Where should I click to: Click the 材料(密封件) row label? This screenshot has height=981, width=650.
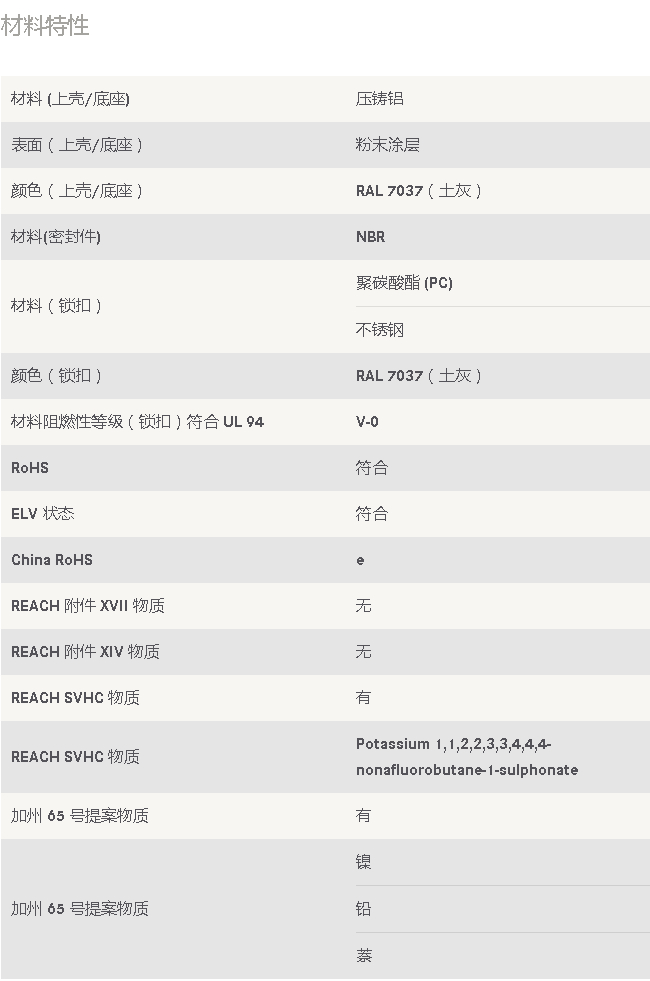(56, 237)
